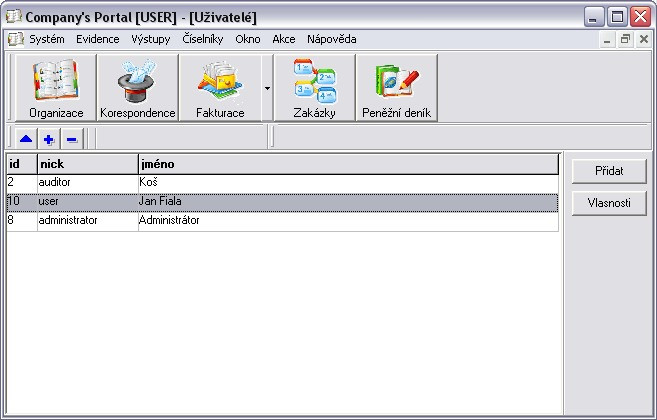The height and width of the screenshot is (420, 657).
Task: Expand the Fakturace dropdown arrow
Action: 267,88
